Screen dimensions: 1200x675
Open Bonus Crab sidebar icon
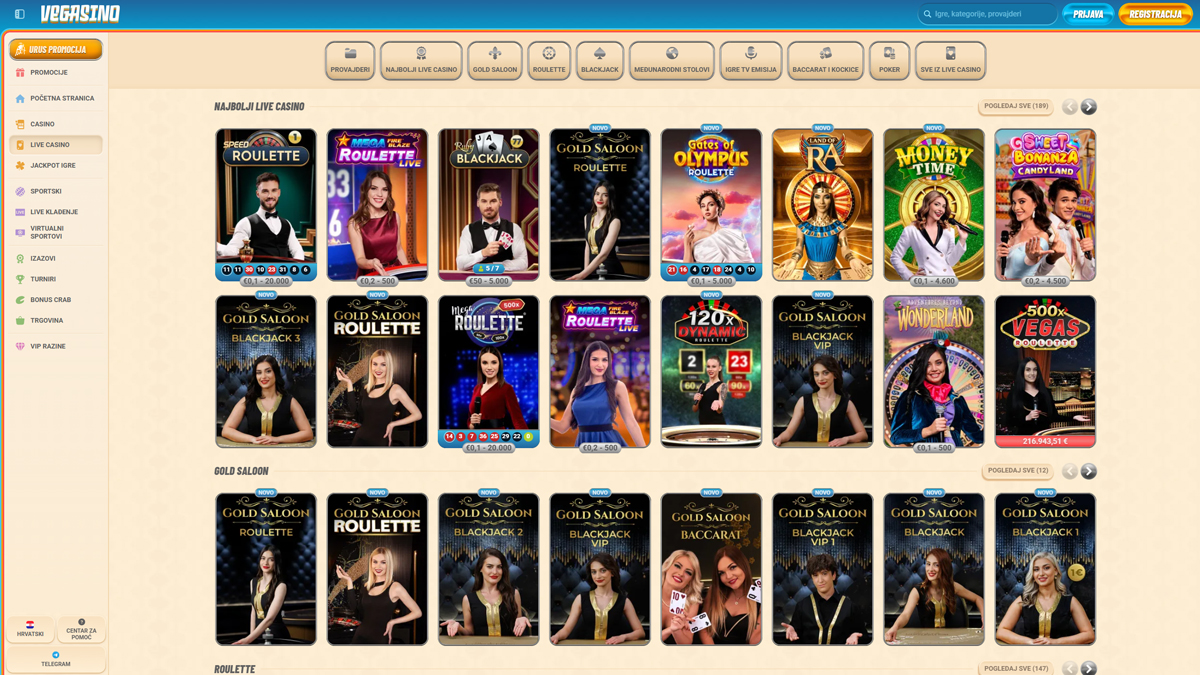20,300
